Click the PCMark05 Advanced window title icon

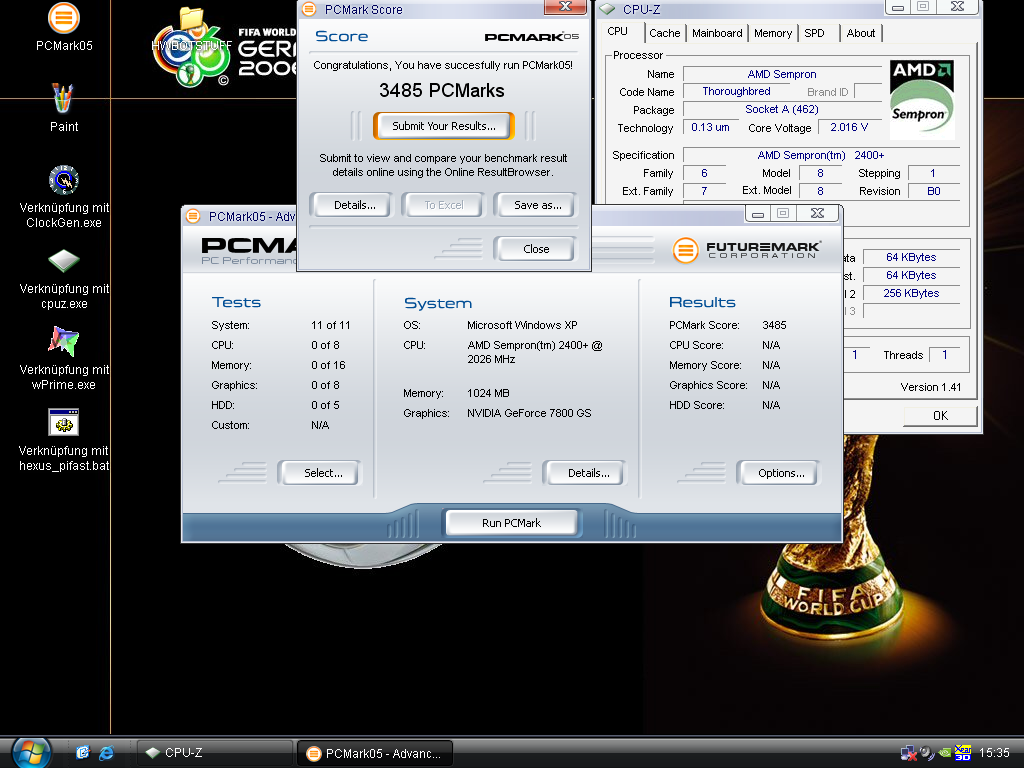point(193,216)
